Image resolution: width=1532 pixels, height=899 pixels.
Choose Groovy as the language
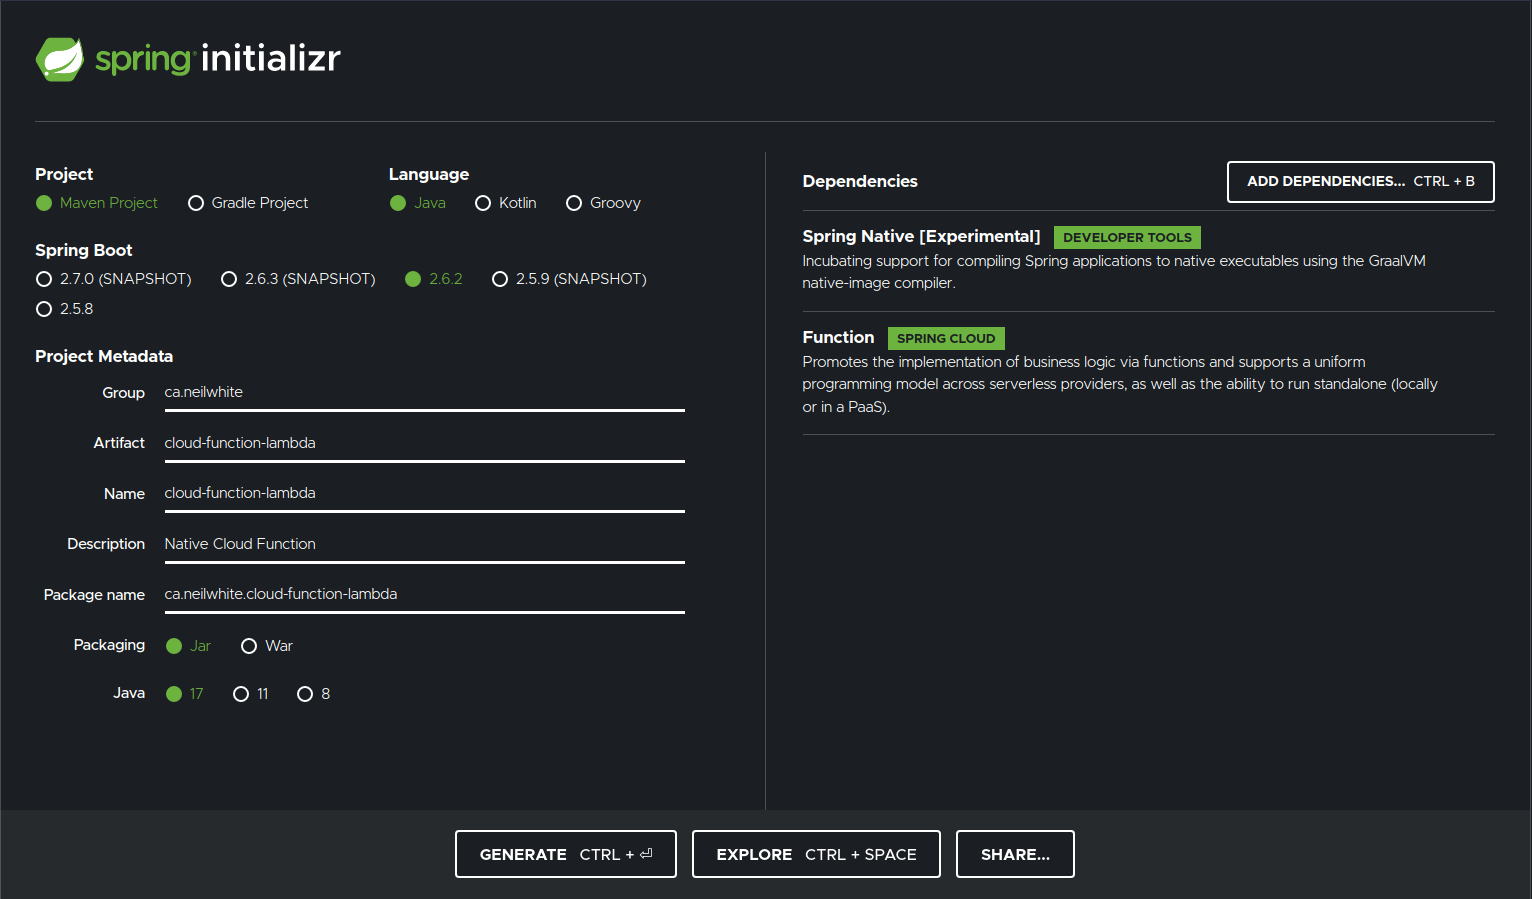[x=603, y=203]
